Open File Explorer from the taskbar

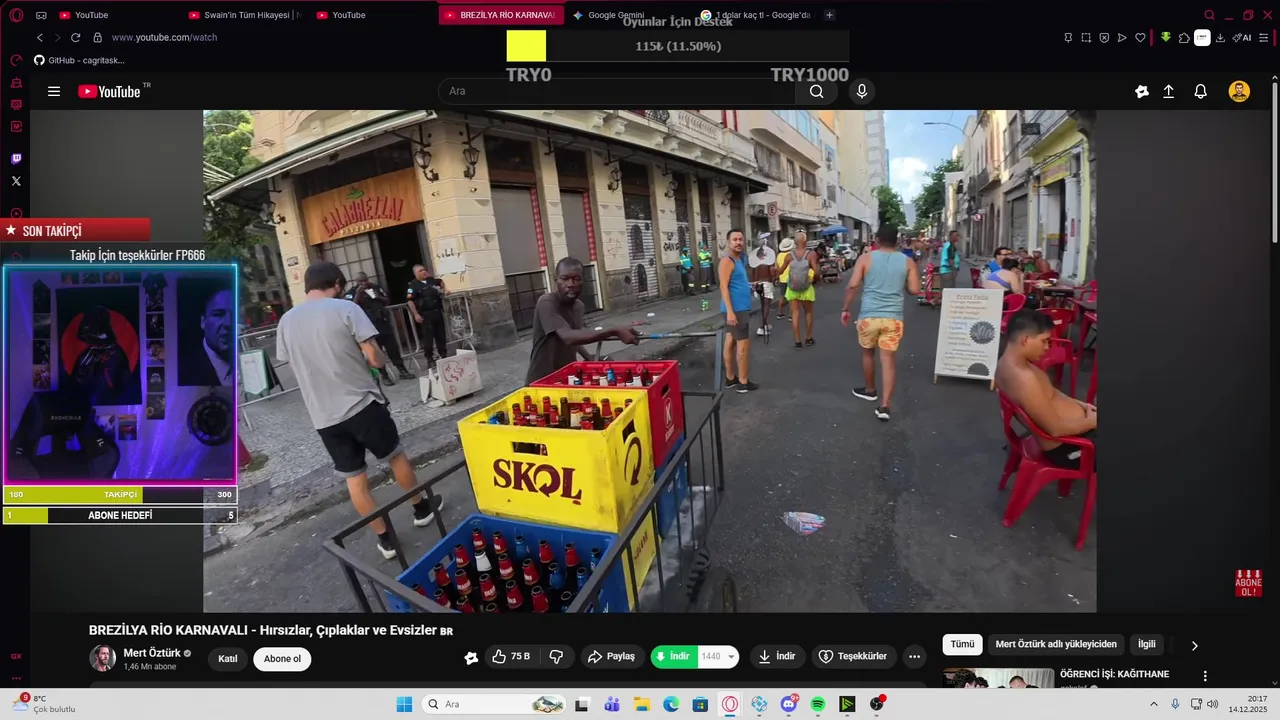642,704
